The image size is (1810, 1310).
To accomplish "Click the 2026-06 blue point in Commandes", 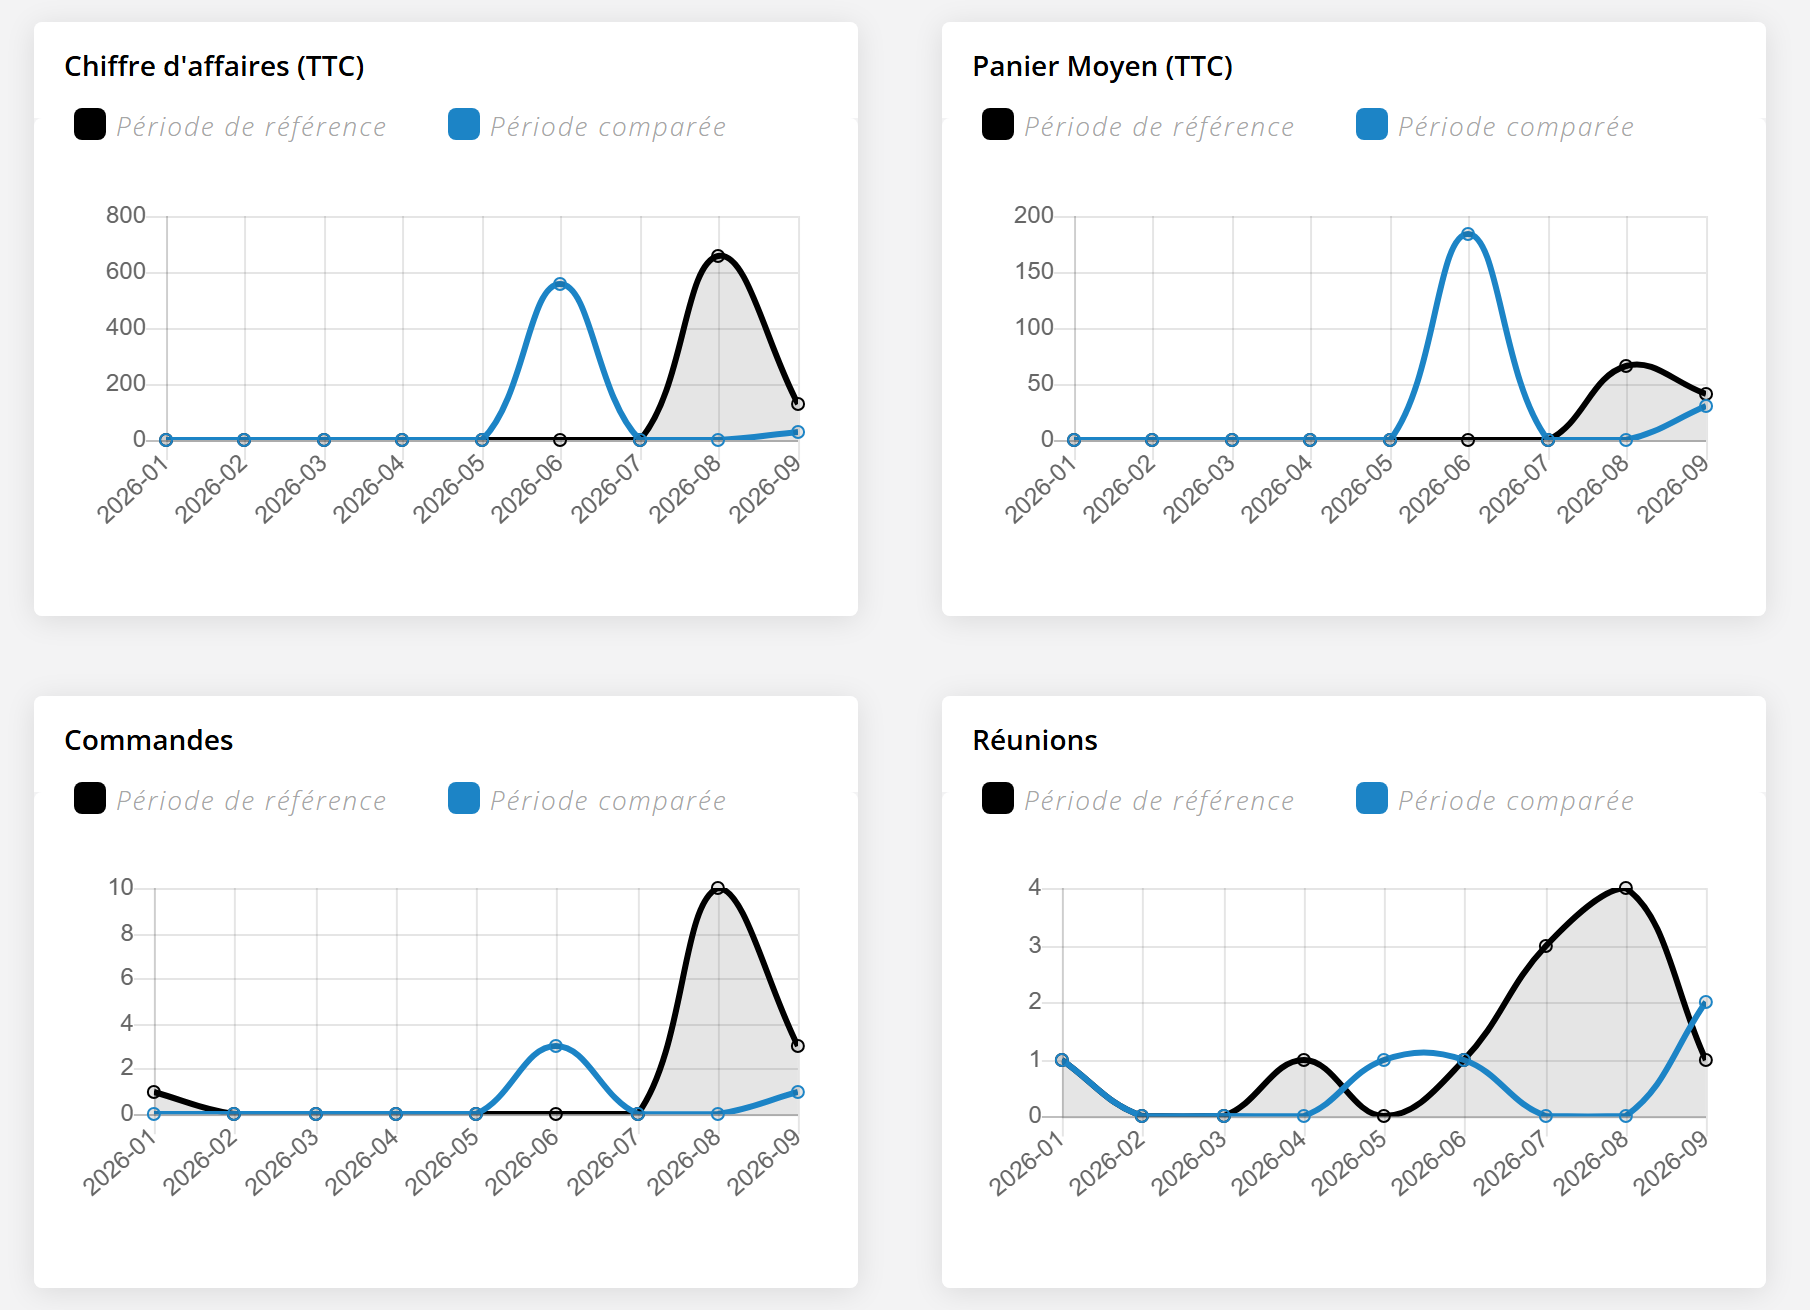I will 556,1046.
